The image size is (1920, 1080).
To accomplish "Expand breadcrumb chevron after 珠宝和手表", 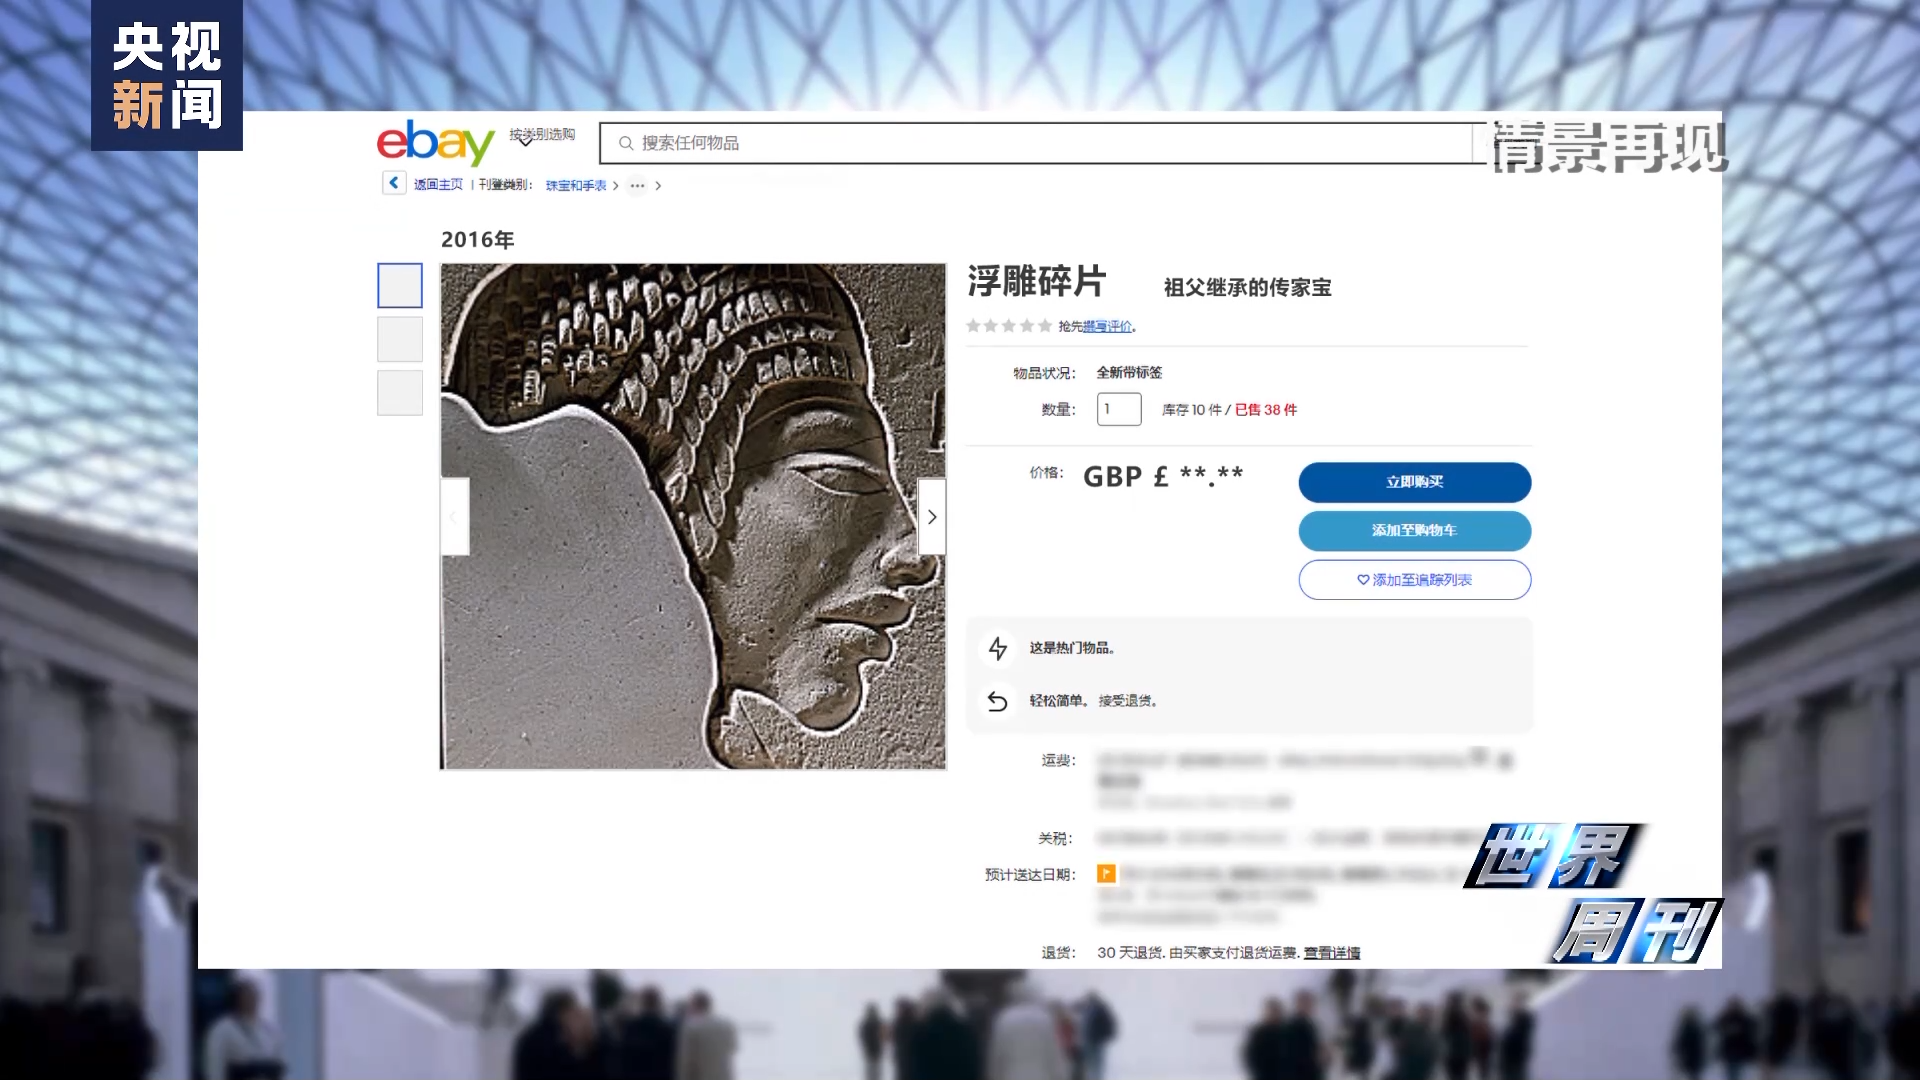I will click(616, 185).
